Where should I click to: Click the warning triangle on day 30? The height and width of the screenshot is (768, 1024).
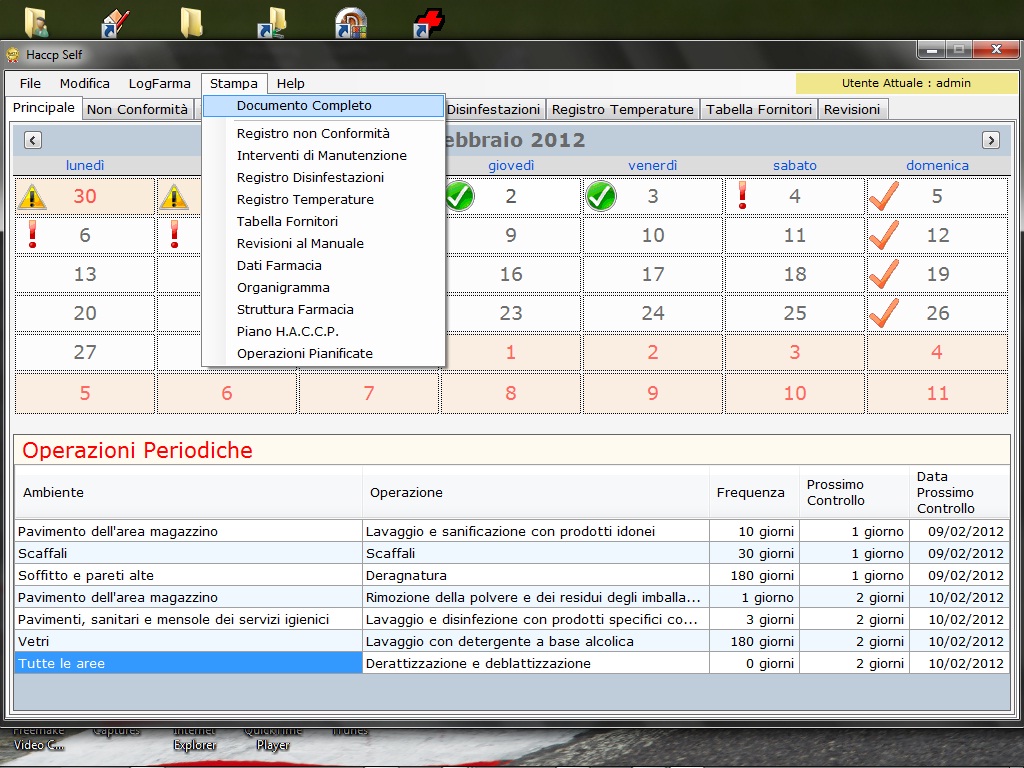(33, 197)
